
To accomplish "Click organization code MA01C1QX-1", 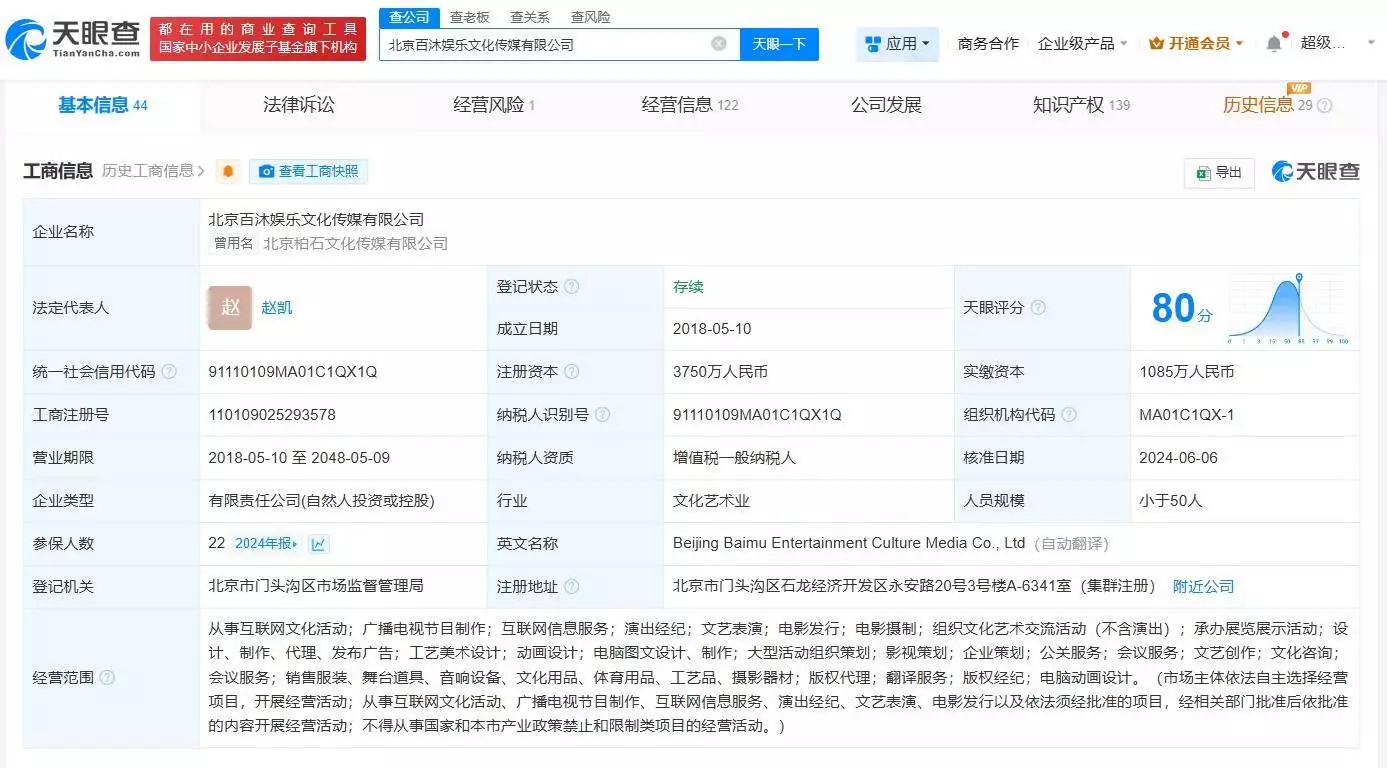I will [1187, 415].
